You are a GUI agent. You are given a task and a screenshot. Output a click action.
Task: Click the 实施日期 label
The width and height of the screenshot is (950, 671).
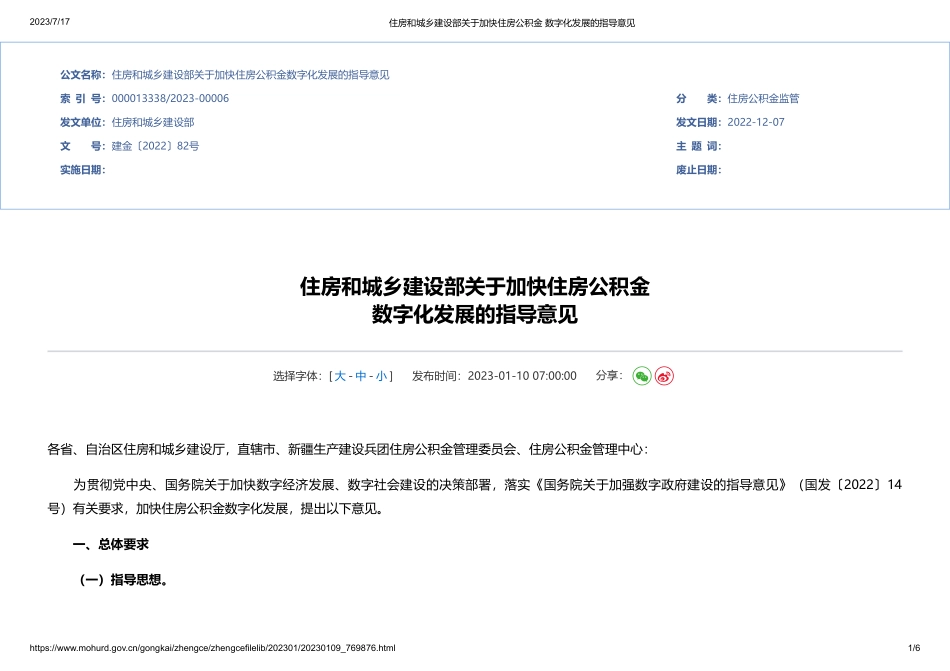pyautogui.click(x=82, y=170)
